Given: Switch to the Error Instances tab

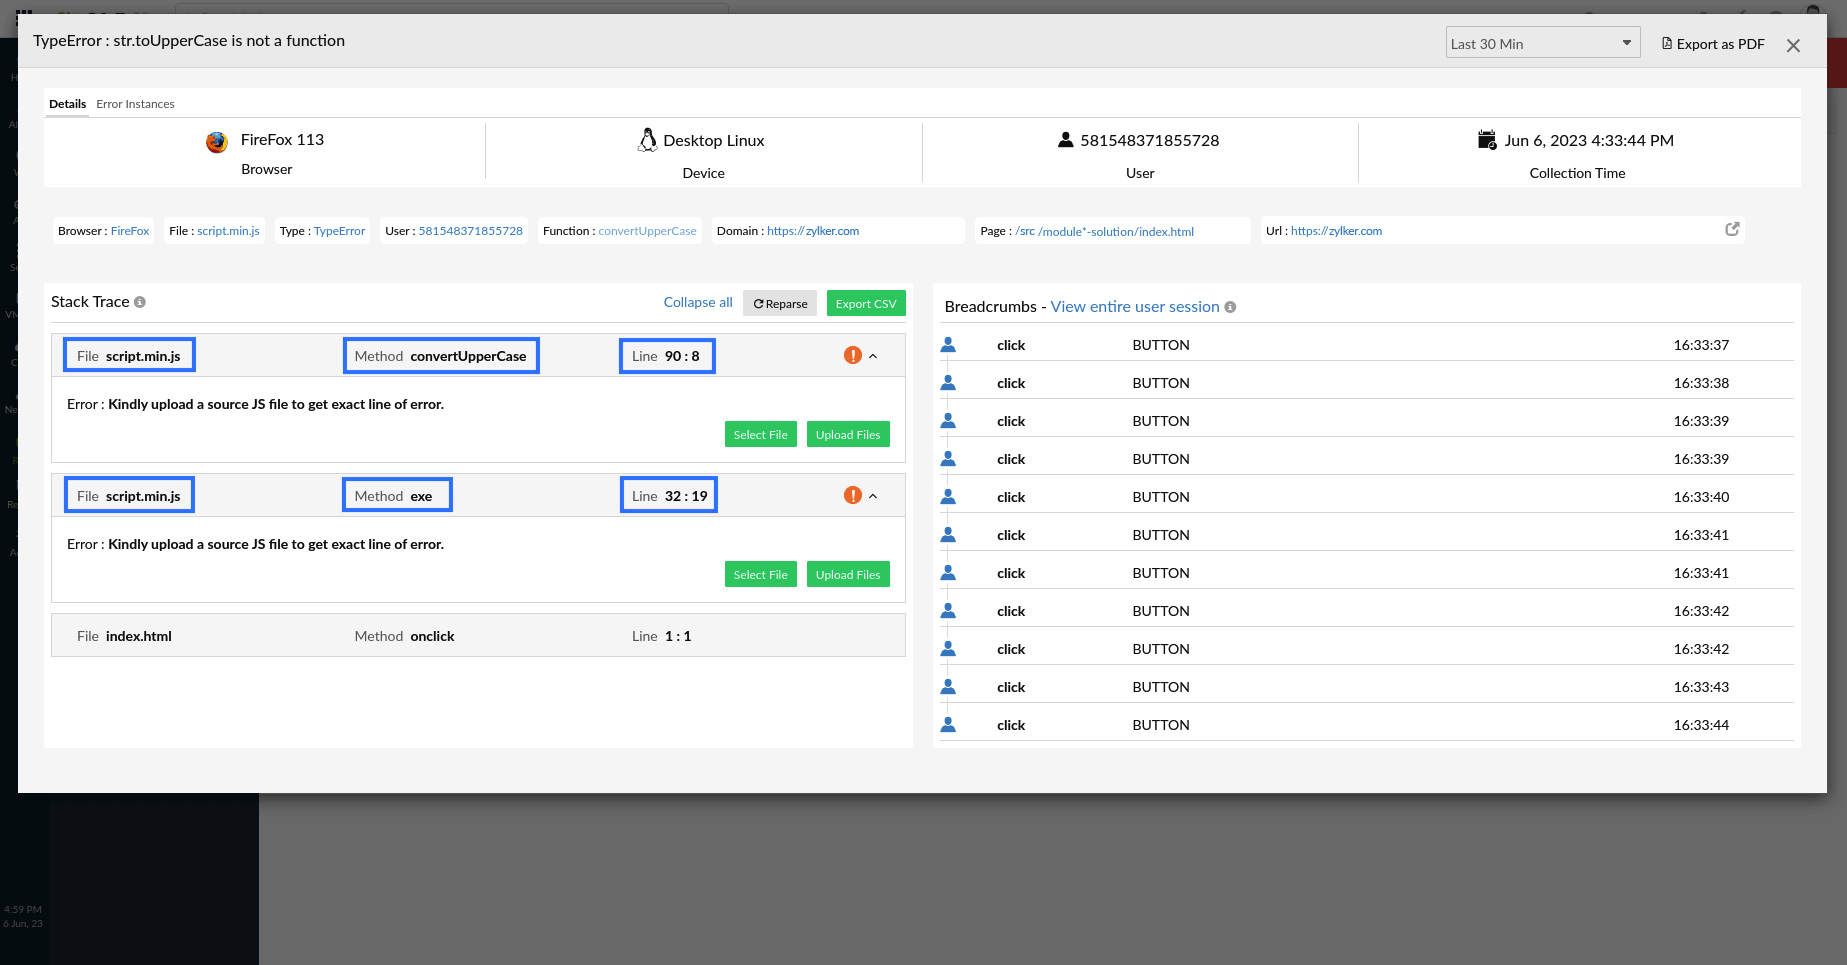Looking at the screenshot, I should [x=135, y=104].
